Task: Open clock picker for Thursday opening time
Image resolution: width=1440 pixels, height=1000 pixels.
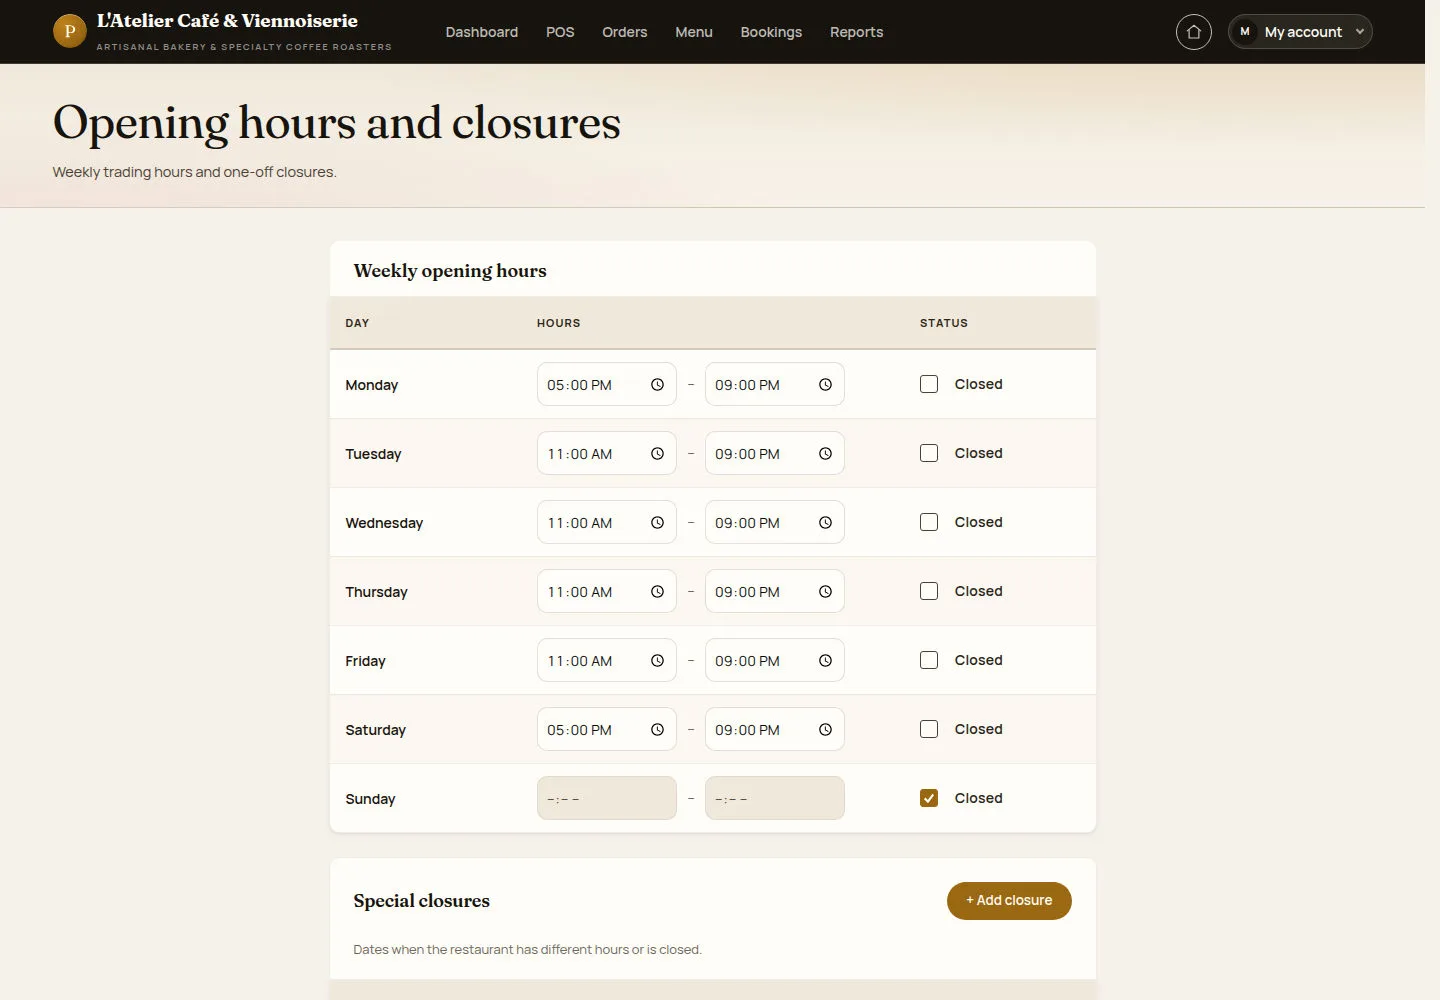Action: 657,592
